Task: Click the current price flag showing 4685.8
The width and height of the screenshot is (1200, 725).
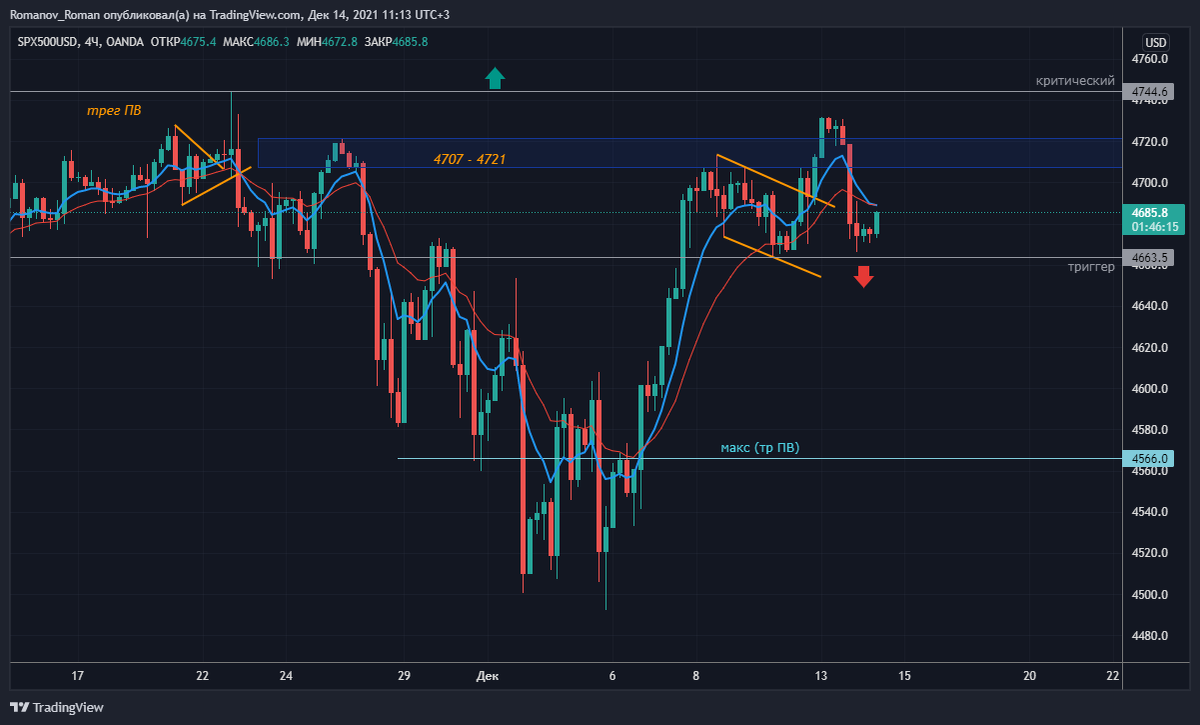Action: point(1152,213)
